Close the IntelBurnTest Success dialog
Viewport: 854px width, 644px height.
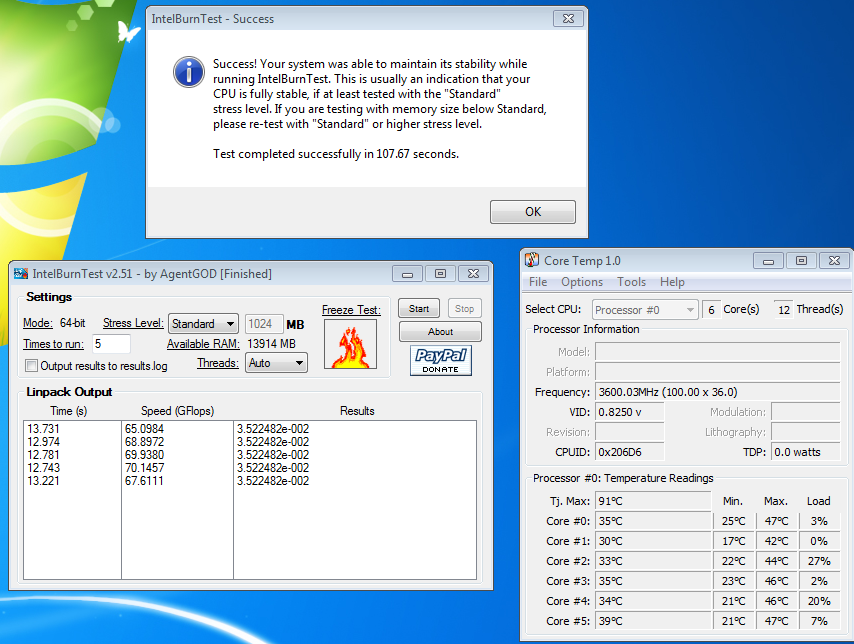point(568,19)
